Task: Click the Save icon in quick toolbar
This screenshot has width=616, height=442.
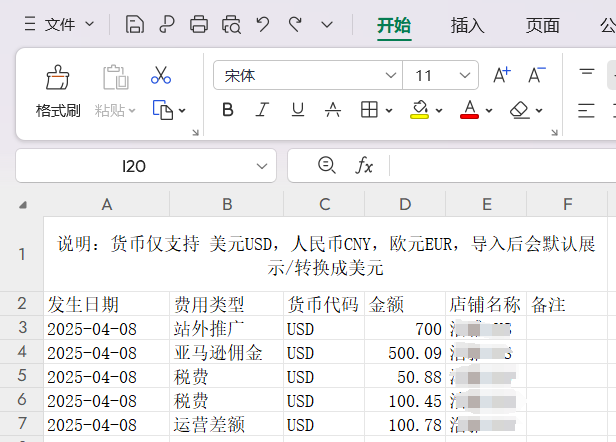Action: pos(135,24)
